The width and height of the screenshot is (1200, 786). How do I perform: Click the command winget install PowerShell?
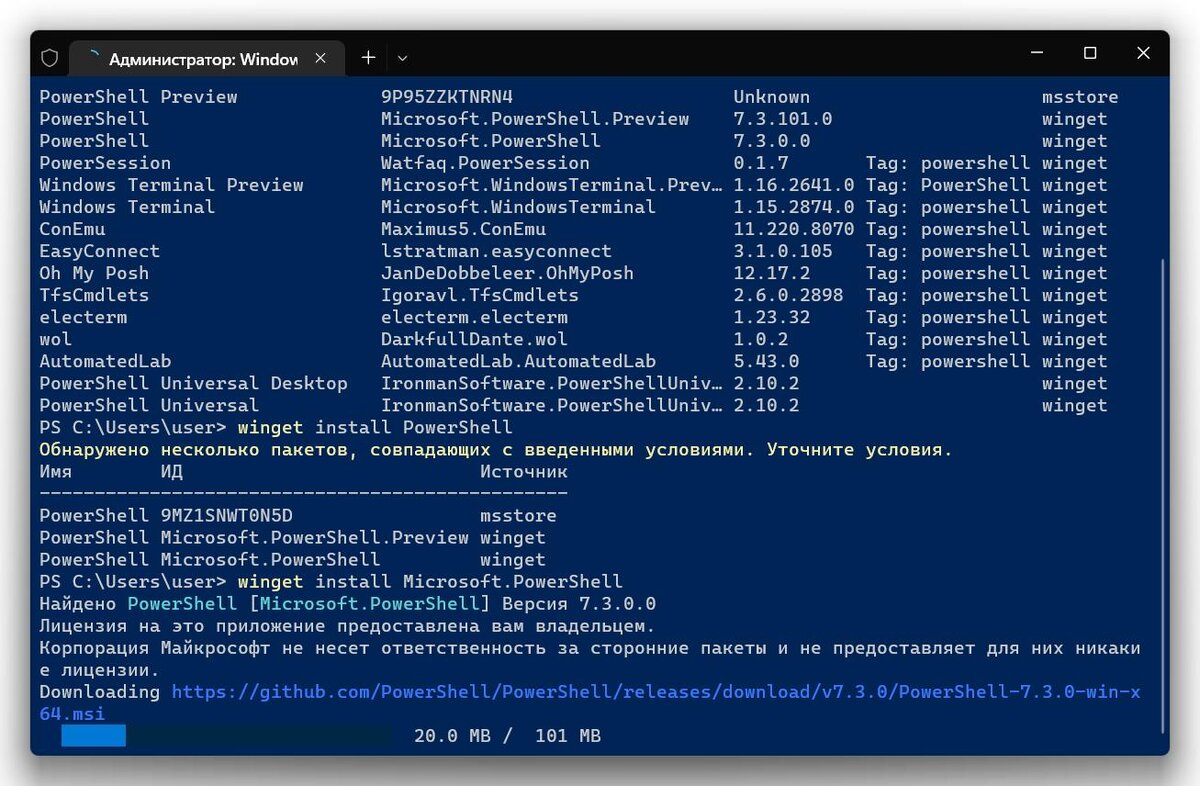pos(375,427)
